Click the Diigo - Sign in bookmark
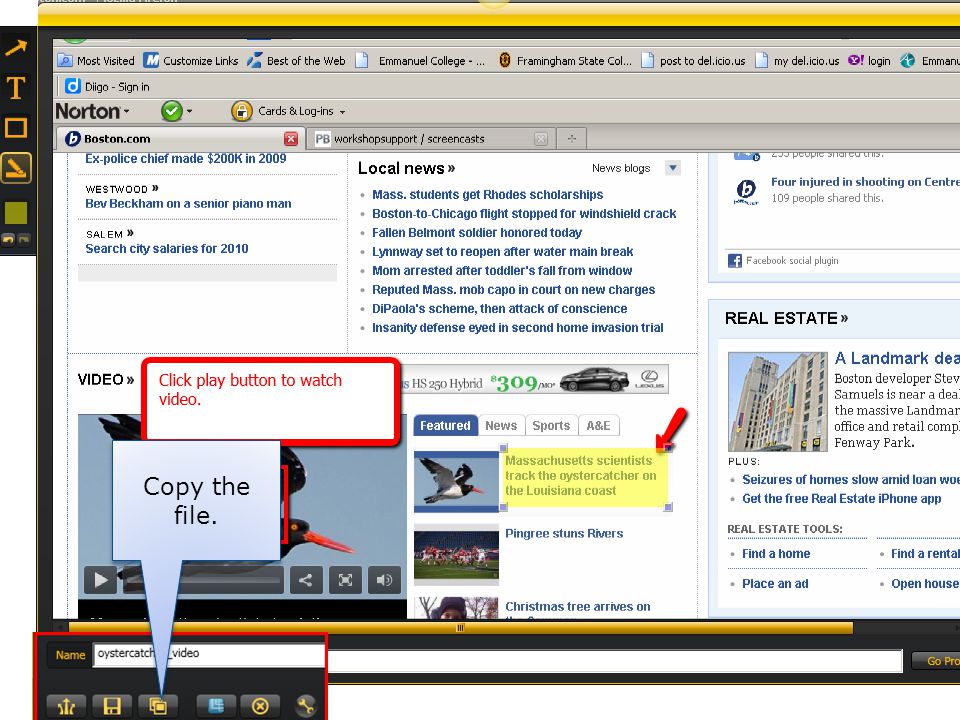Image resolution: width=960 pixels, height=720 pixels. (x=107, y=87)
